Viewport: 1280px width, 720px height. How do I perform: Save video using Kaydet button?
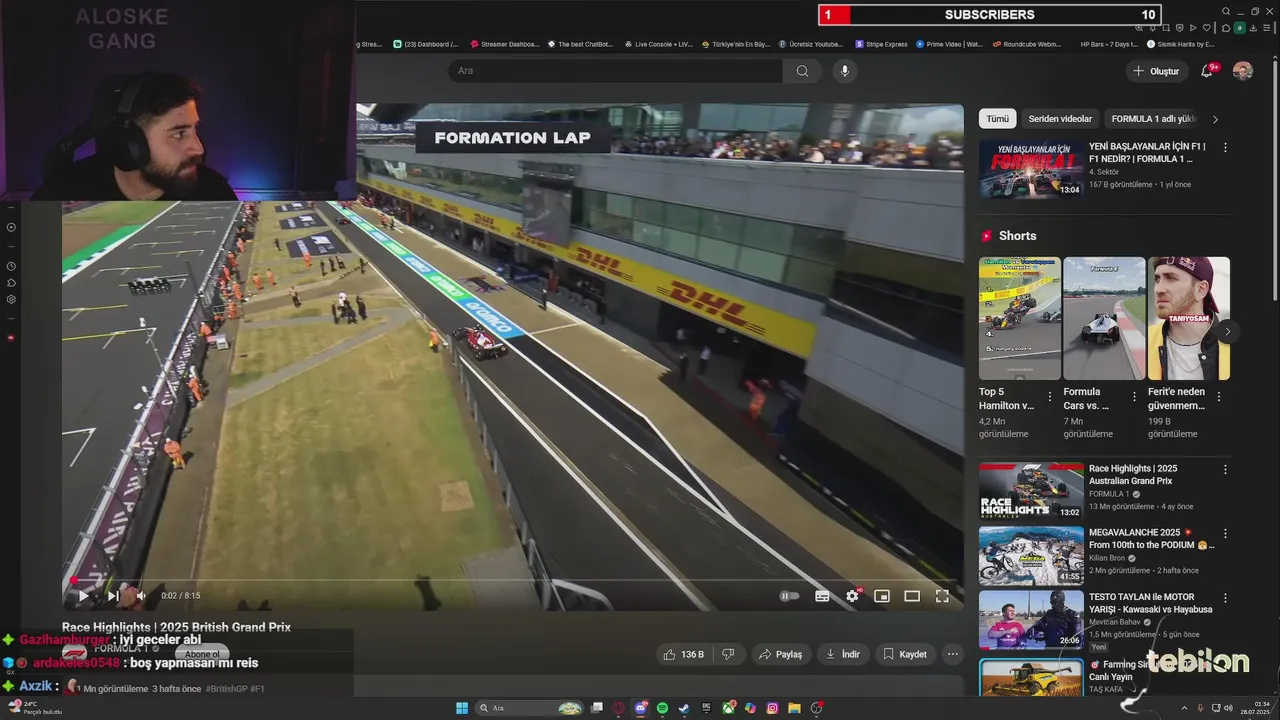coord(905,654)
